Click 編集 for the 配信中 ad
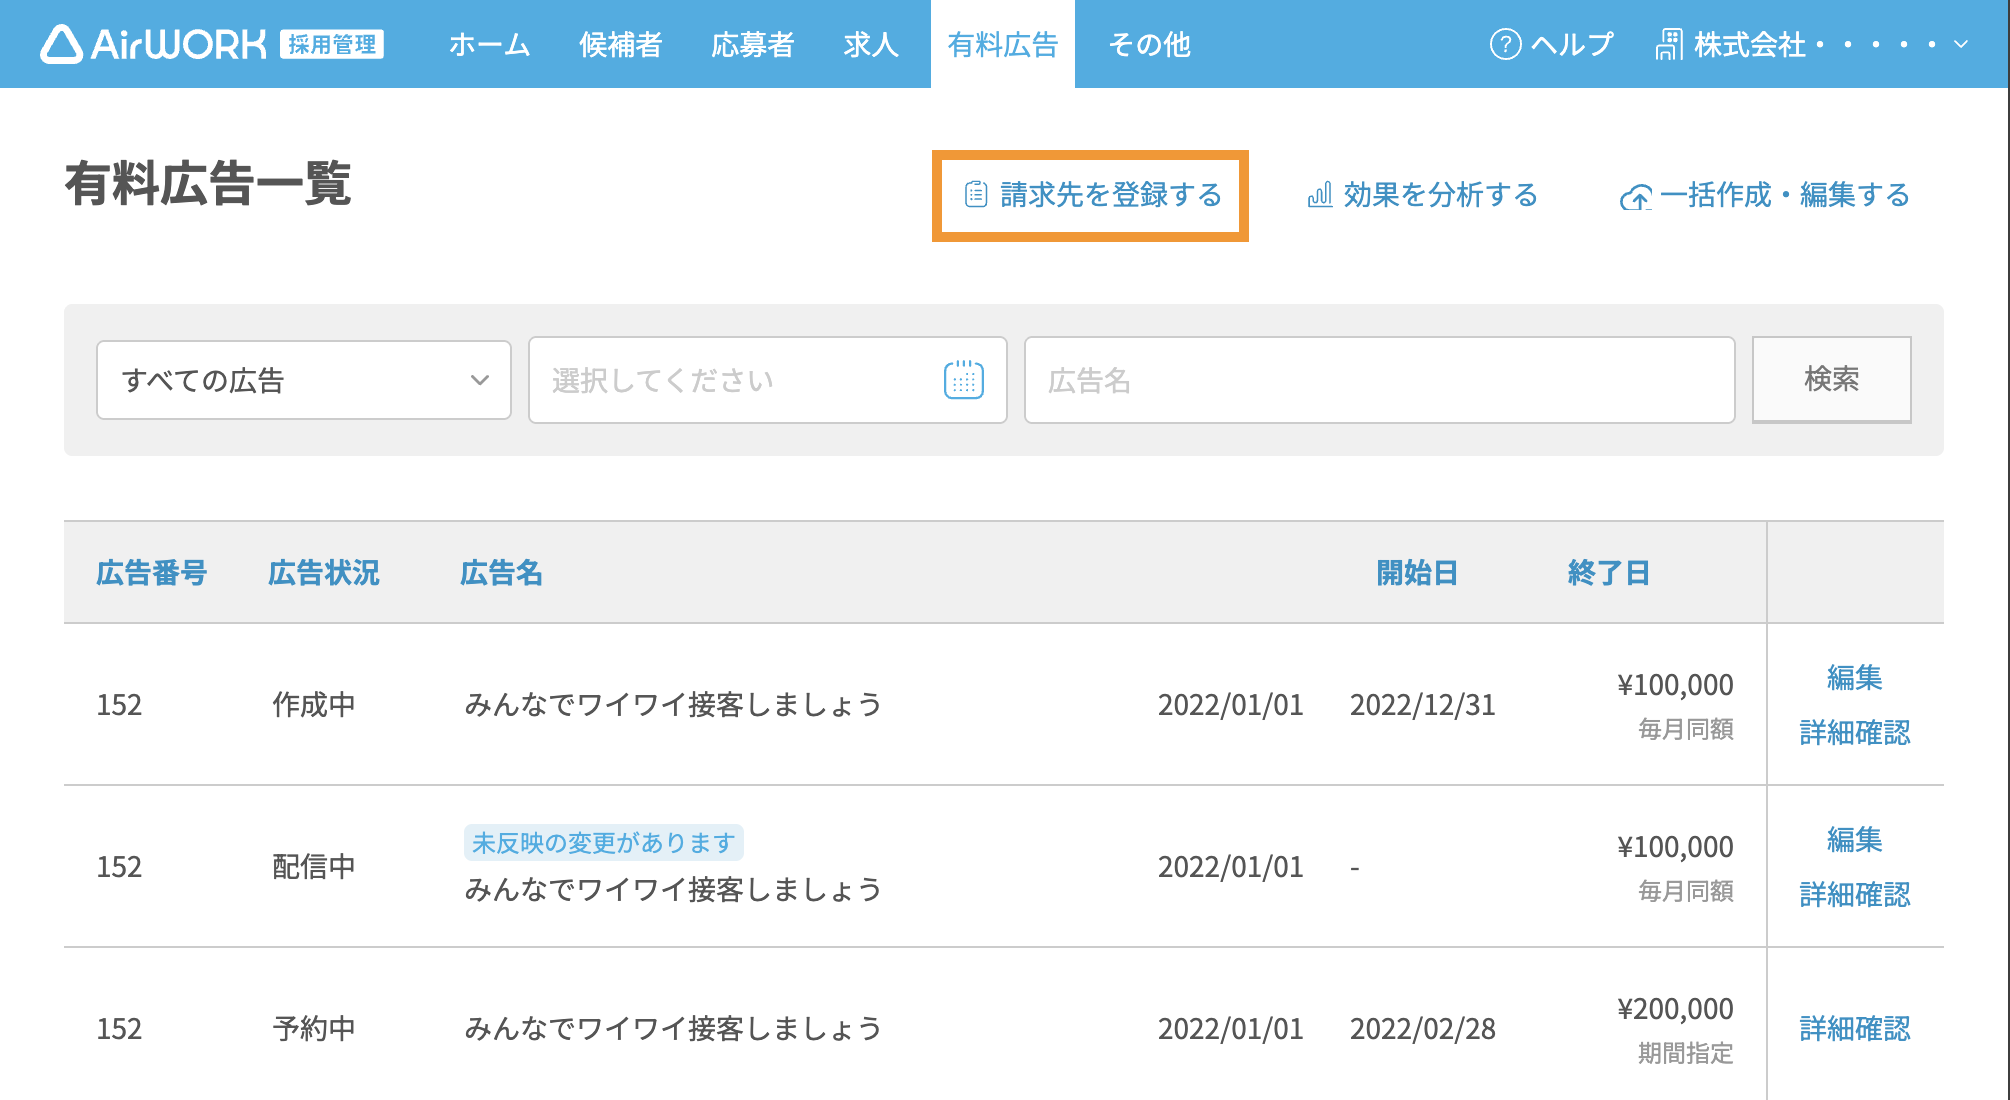 (1855, 839)
